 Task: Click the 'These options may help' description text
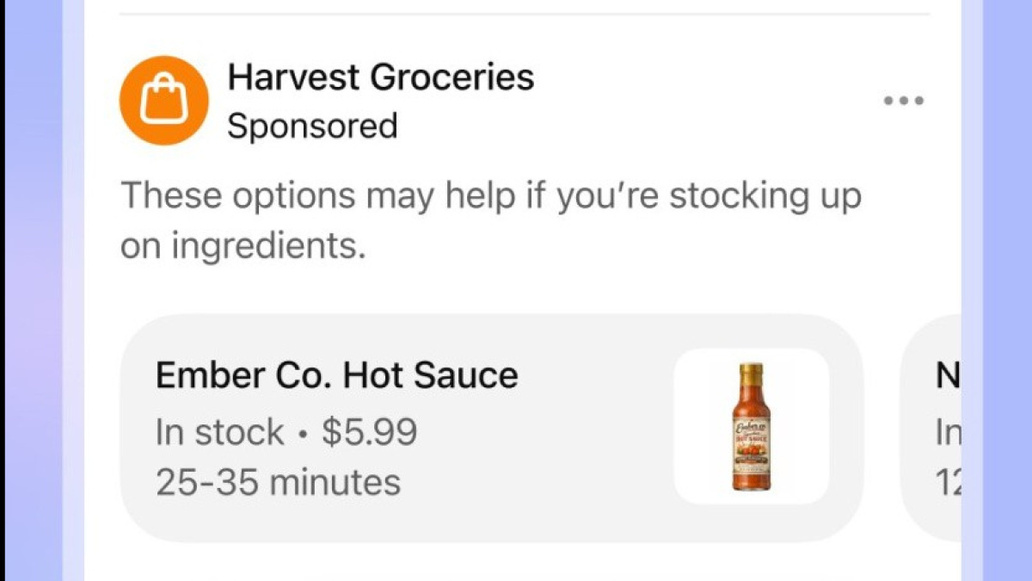[x=490, y=196]
